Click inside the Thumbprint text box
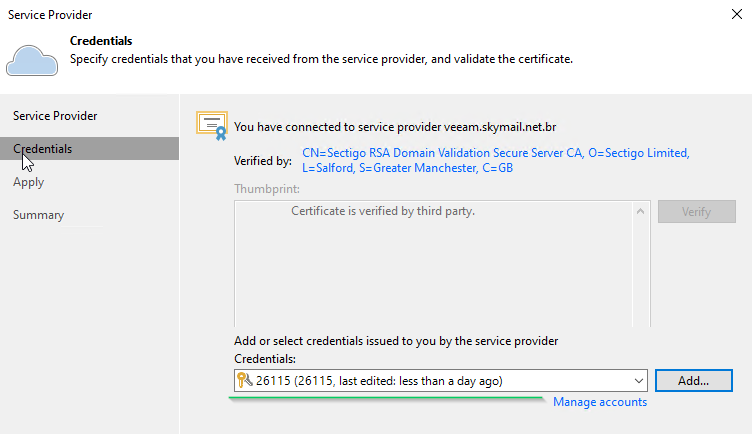This screenshot has width=752, height=434. click(x=433, y=264)
